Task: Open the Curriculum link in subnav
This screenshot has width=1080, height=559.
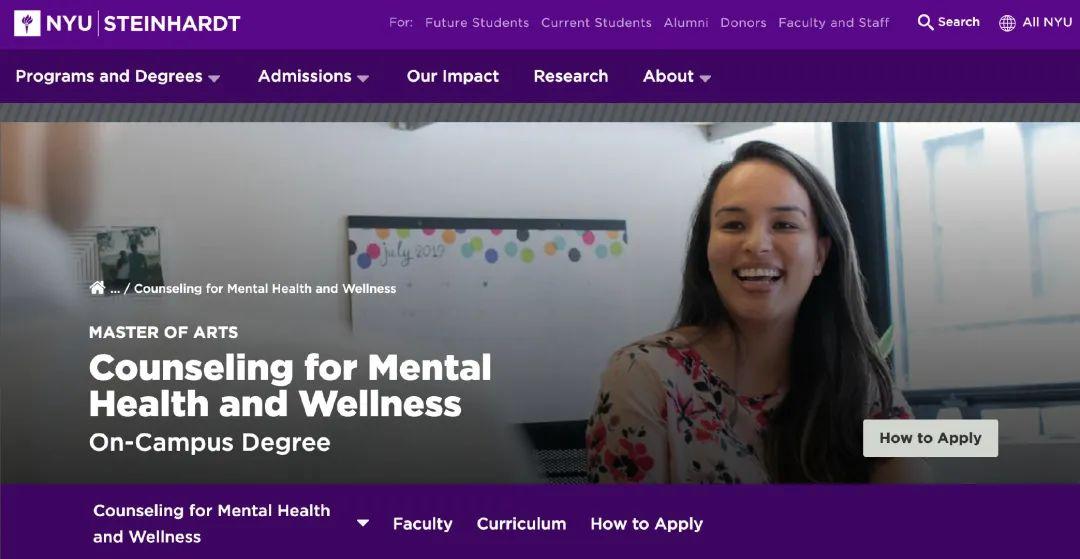Action: tap(521, 524)
